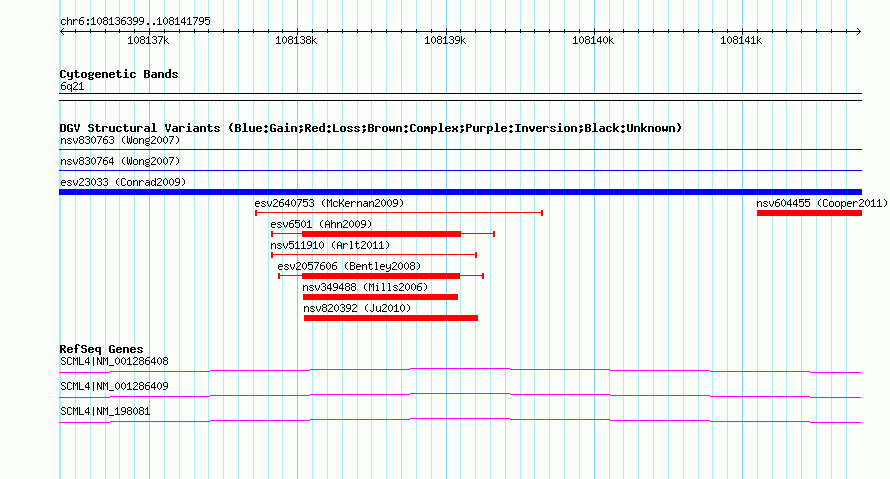Image resolution: width=890 pixels, height=479 pixels.
Task: Click the nsv820392 (Ju2010) red bar
Action: point(391,318)
